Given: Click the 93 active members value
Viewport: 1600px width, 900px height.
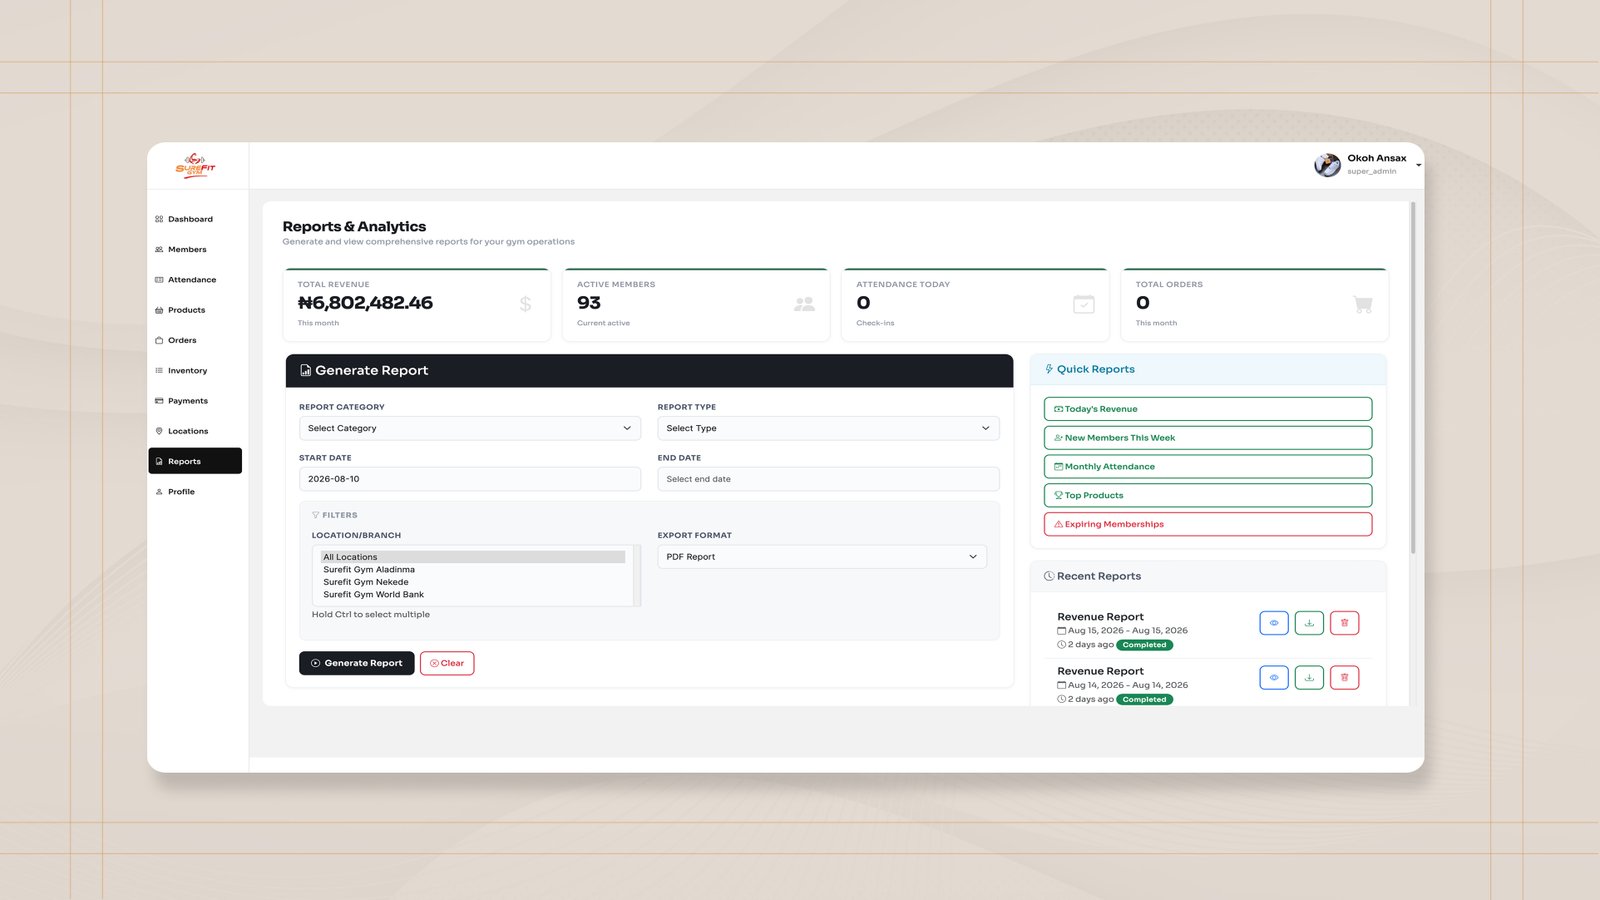Looking at the screenshot, I should coord(589,303).
